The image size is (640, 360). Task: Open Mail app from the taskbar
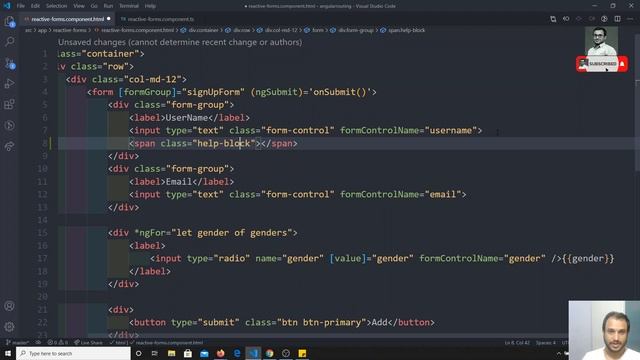(204, 353)
